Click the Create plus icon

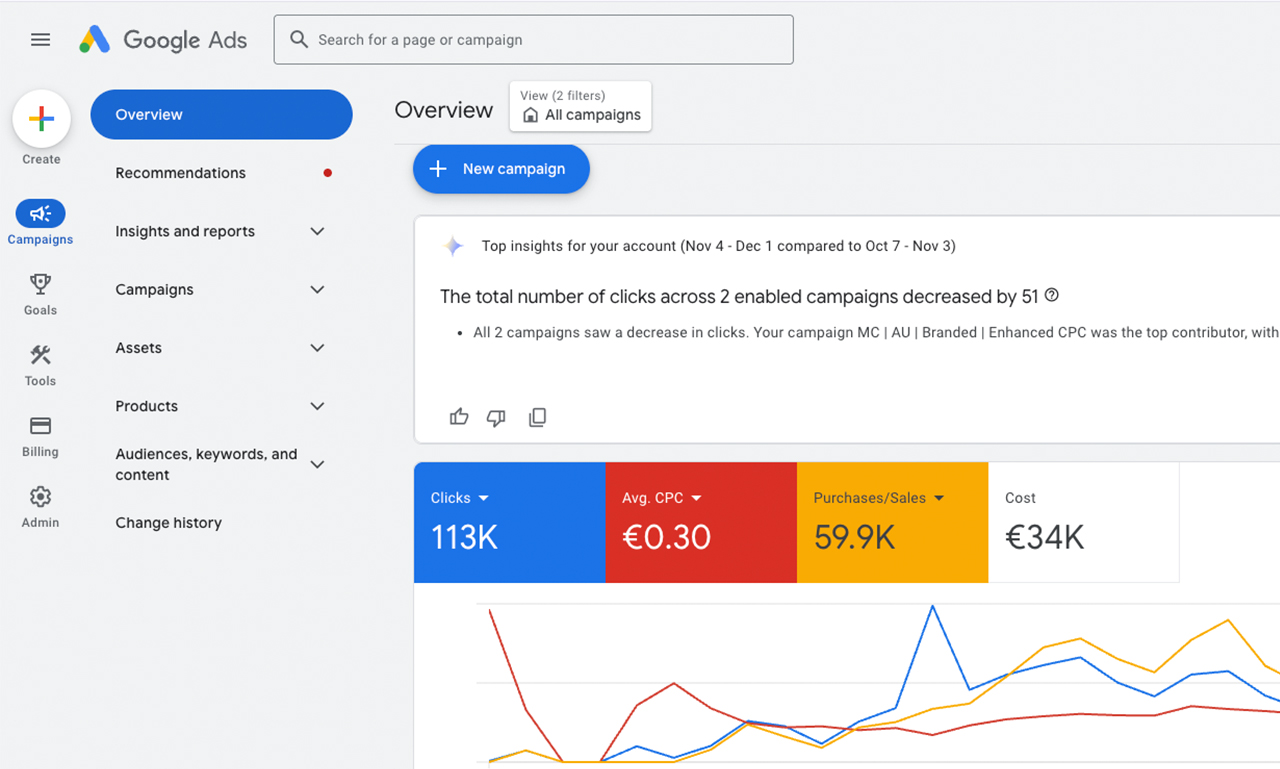point(41,119)
